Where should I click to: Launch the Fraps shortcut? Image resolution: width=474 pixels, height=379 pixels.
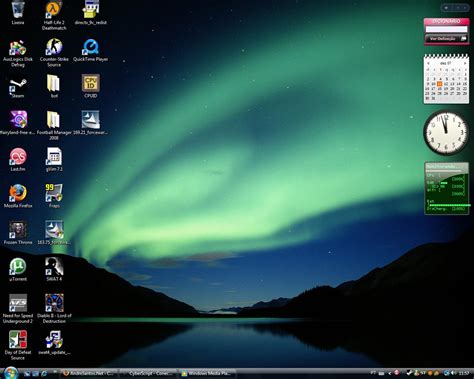tap(54, 196)
